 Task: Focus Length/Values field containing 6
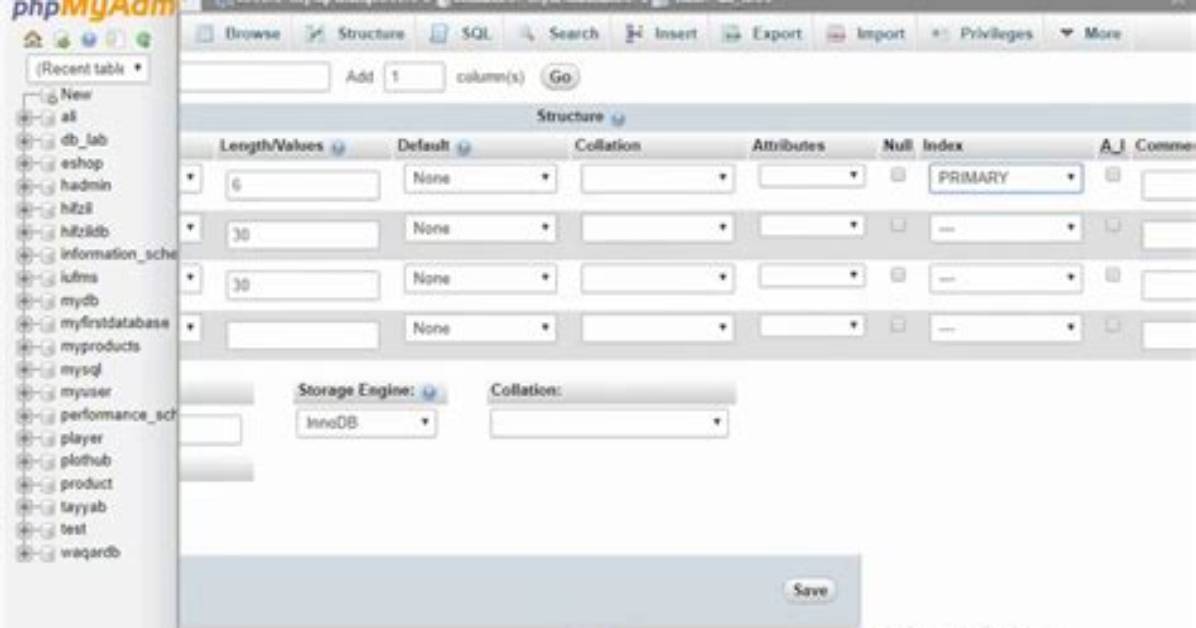(302, 185)
